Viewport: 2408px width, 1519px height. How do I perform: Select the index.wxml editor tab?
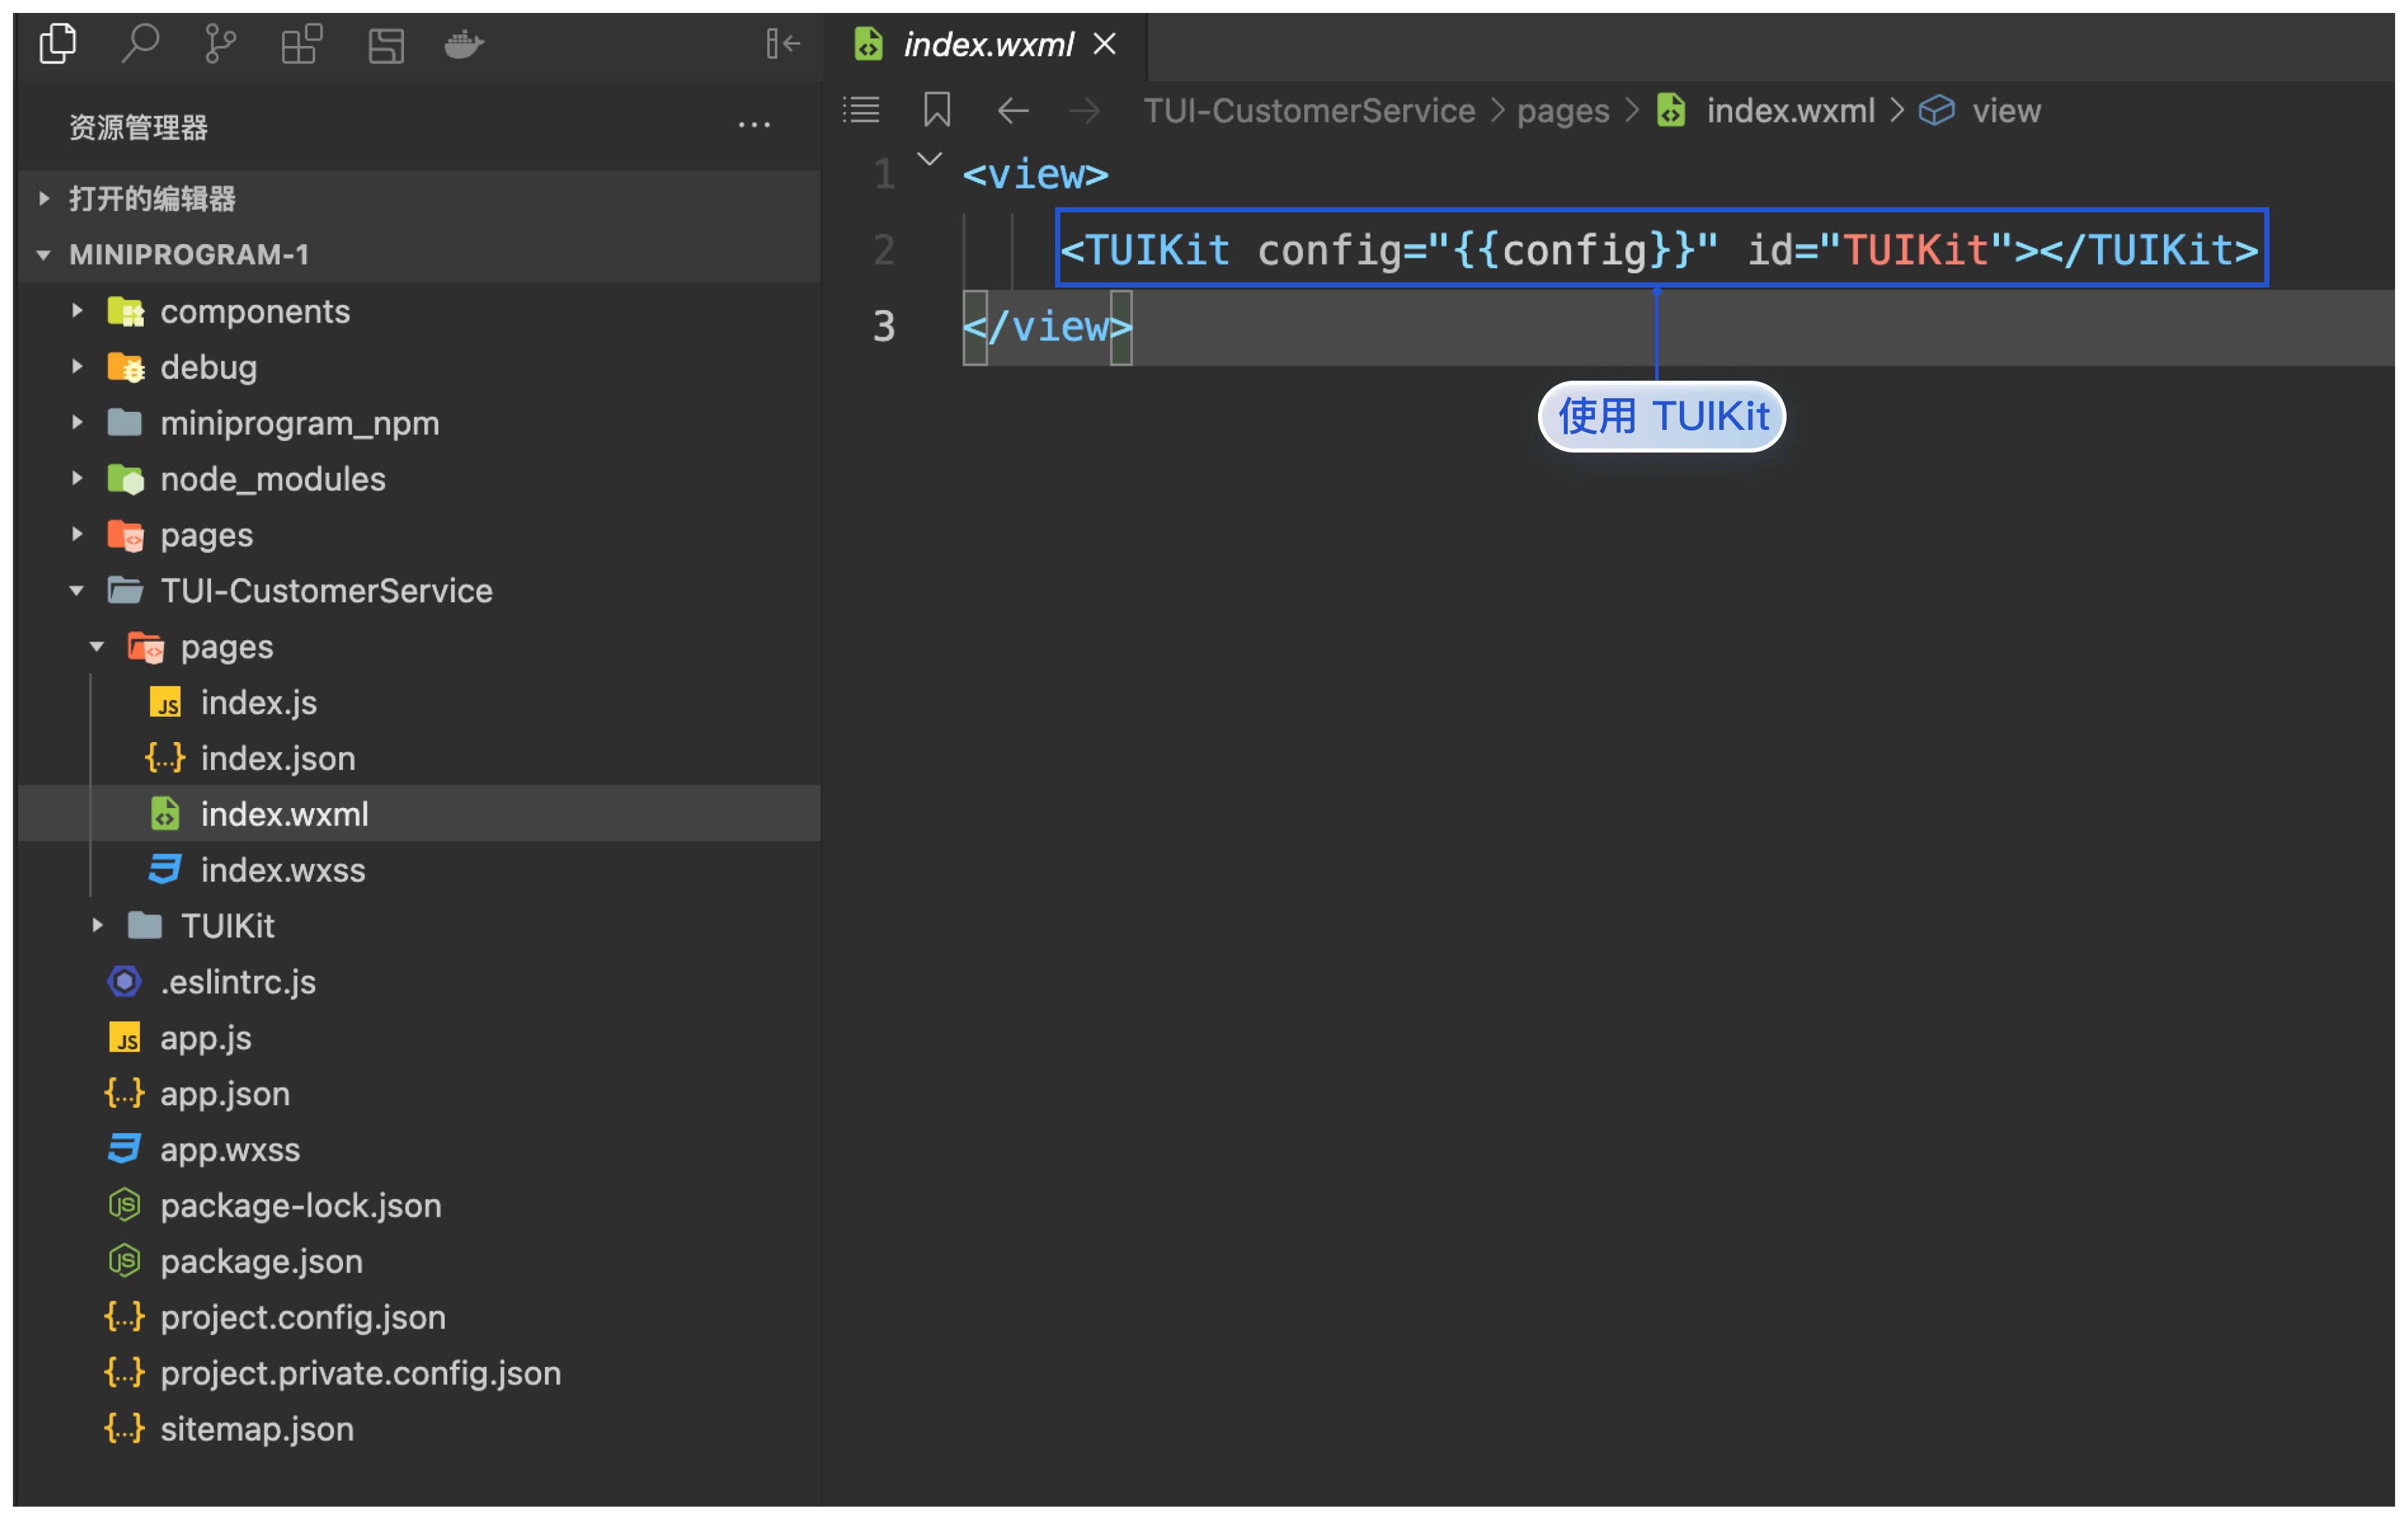tap(986, 45)
